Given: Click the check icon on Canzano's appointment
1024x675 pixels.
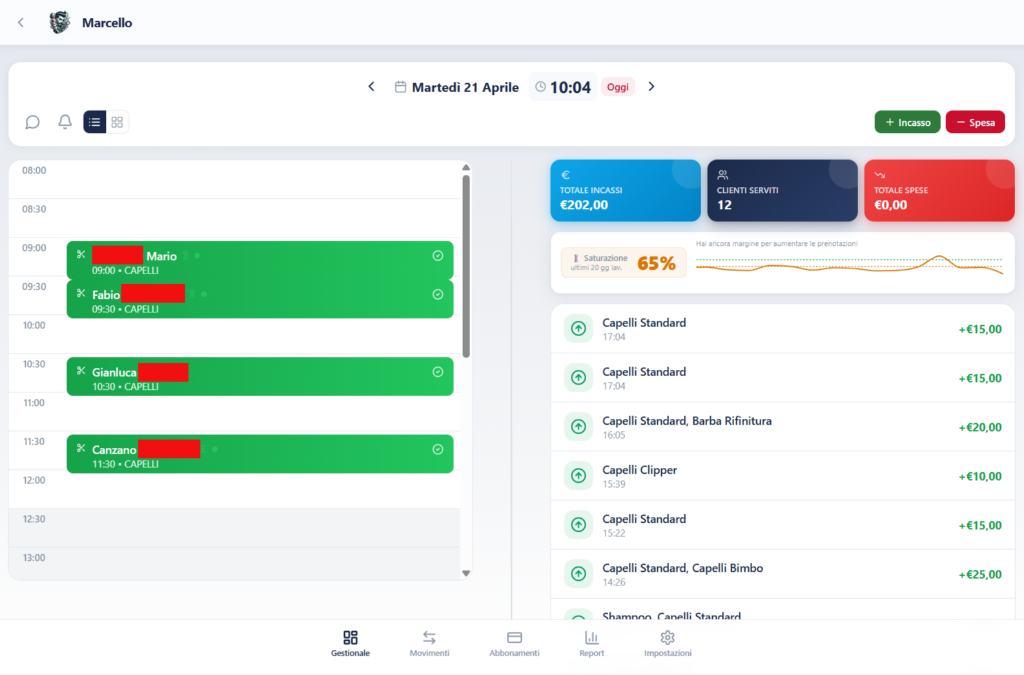Looking at the screenshot, I should pos(438,449).
